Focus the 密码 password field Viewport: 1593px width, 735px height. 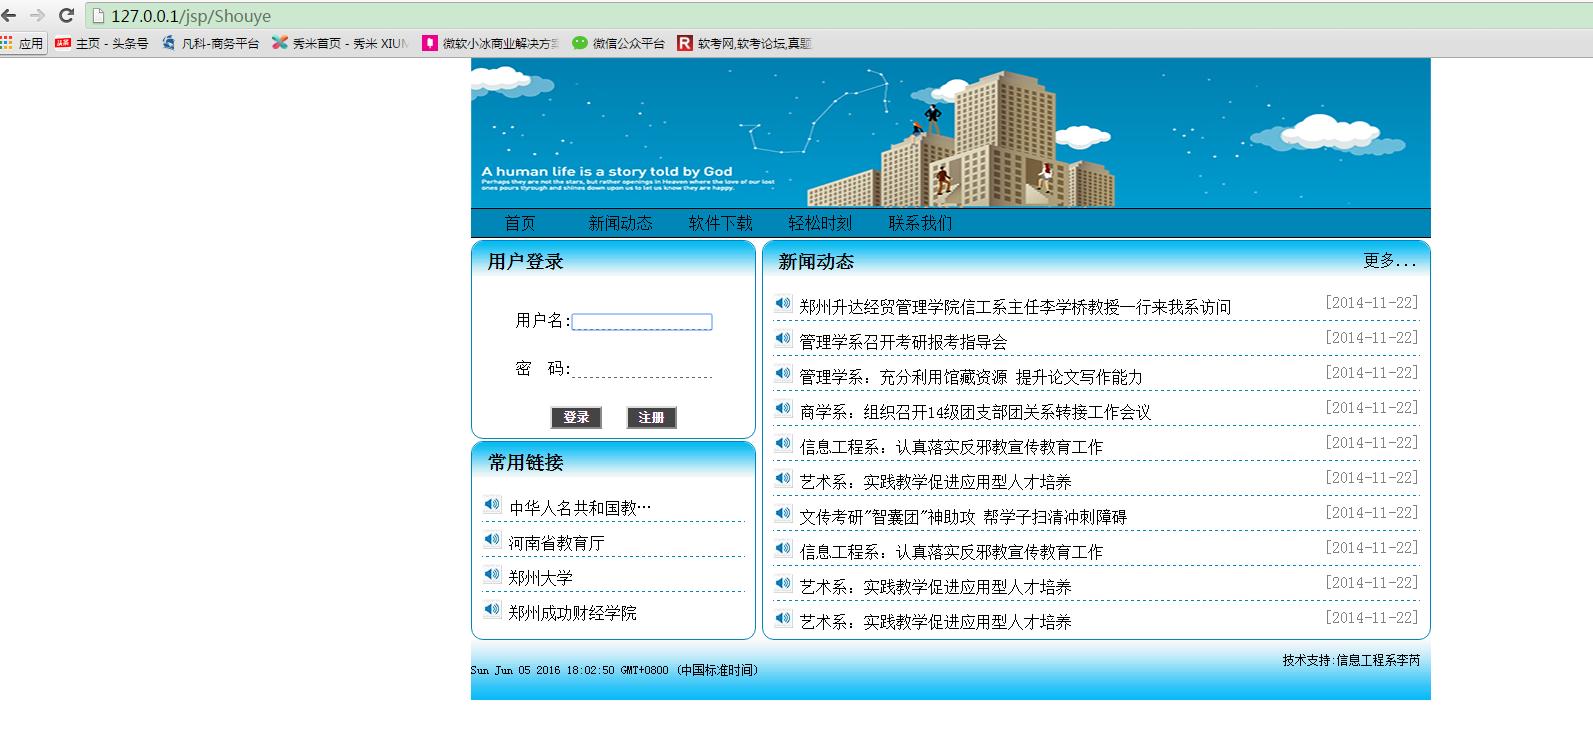click(x=642, y=369)
